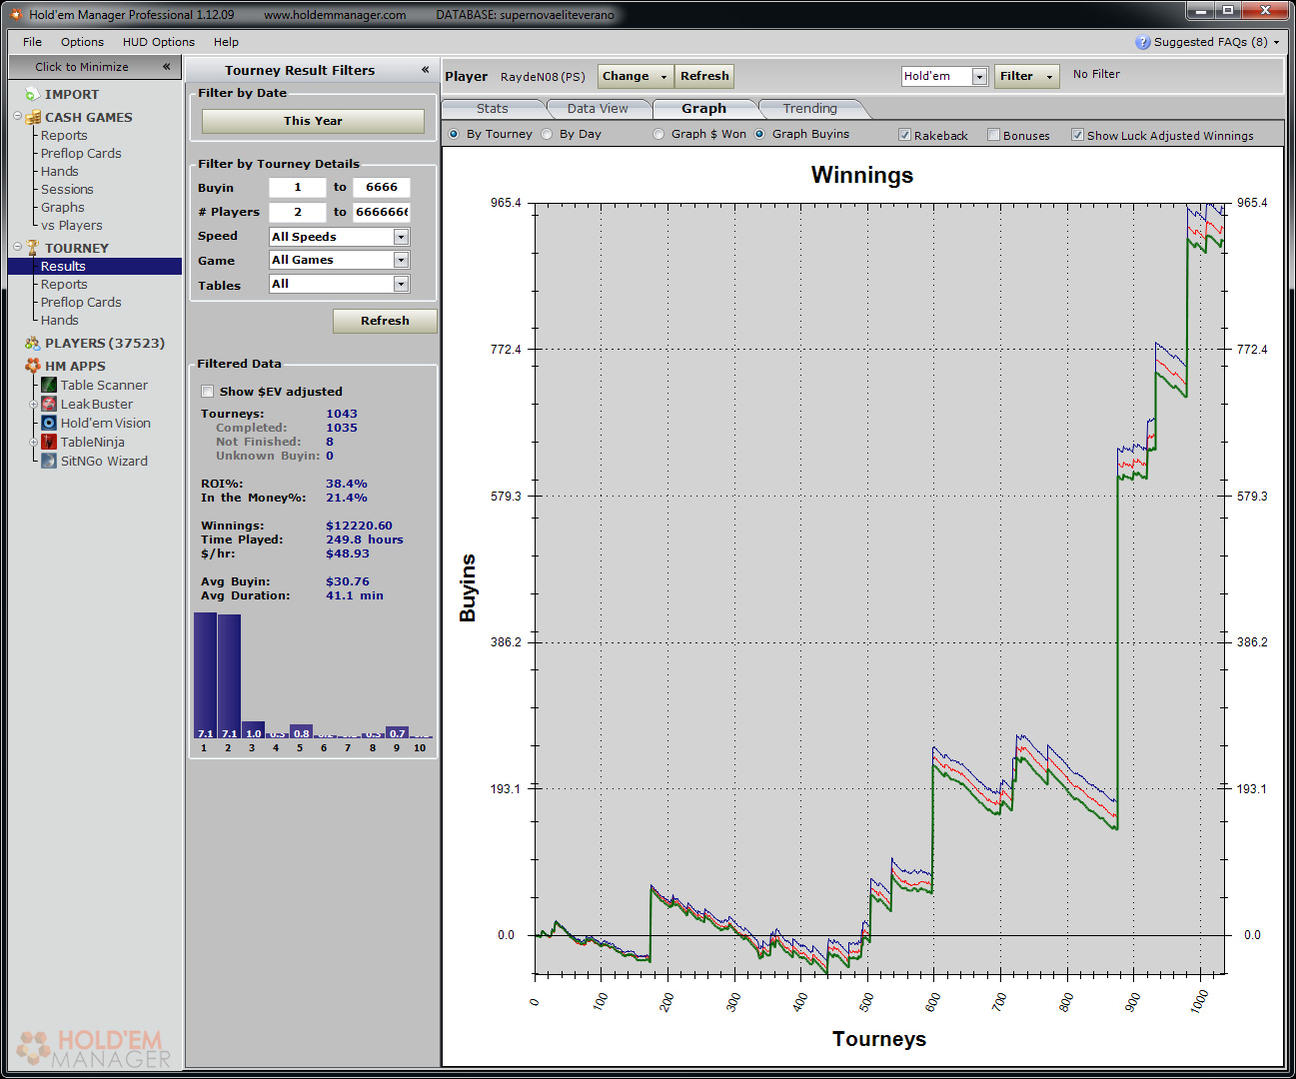Viewport: 1296px width, 1079px height.
Task: Open SitNGo Wizard app icon
Action: [48, 461]
